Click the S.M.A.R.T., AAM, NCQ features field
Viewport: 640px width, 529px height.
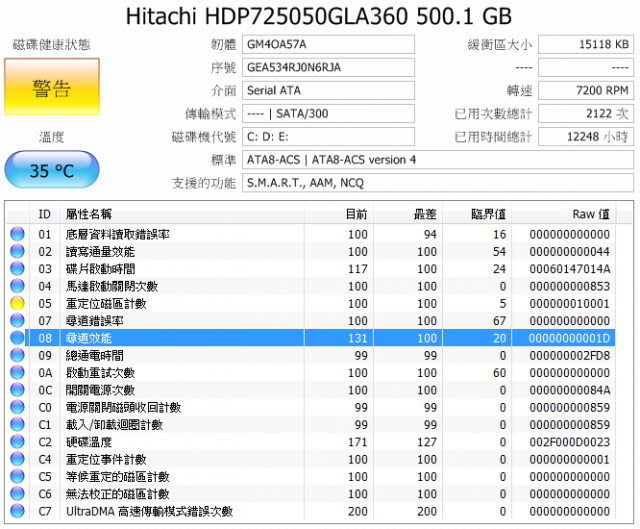[438, 183]
